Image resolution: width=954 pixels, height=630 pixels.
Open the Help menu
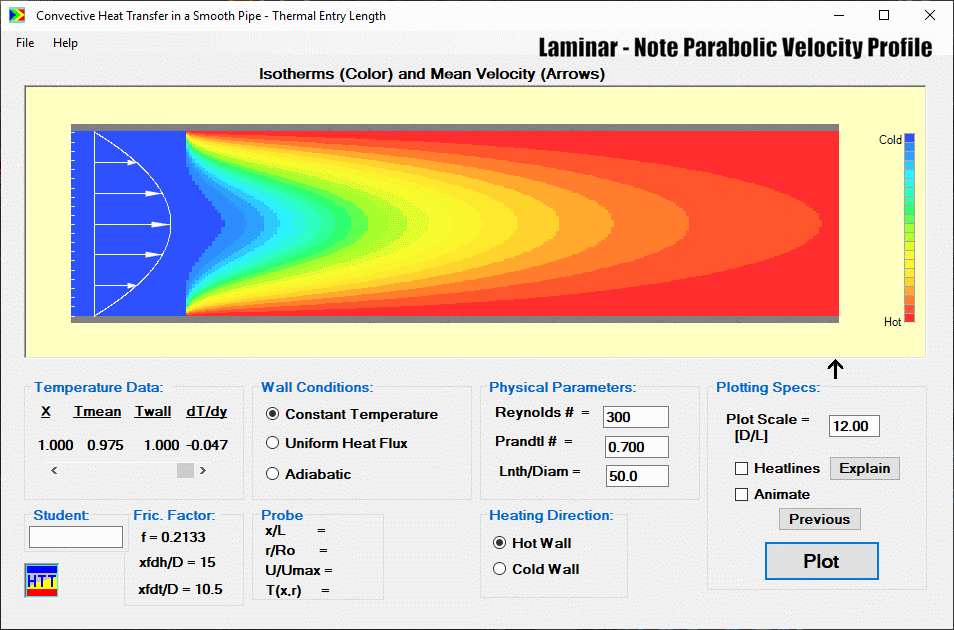65,43
